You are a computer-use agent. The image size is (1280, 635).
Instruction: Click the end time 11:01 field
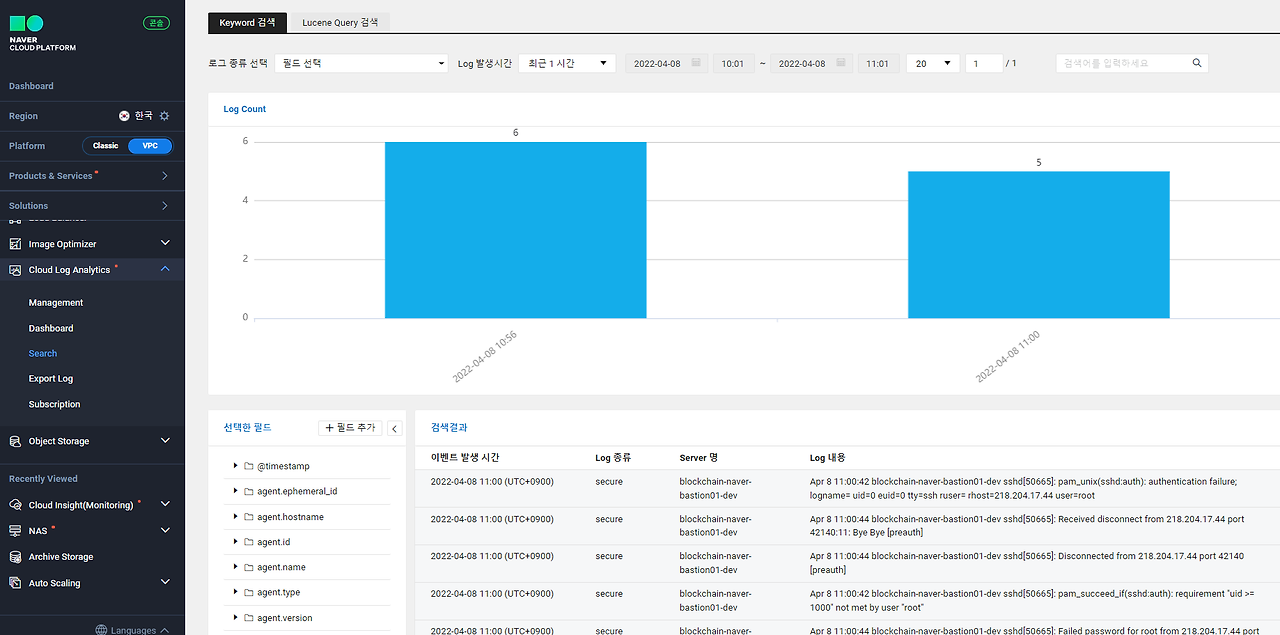[x=878, y=63]
